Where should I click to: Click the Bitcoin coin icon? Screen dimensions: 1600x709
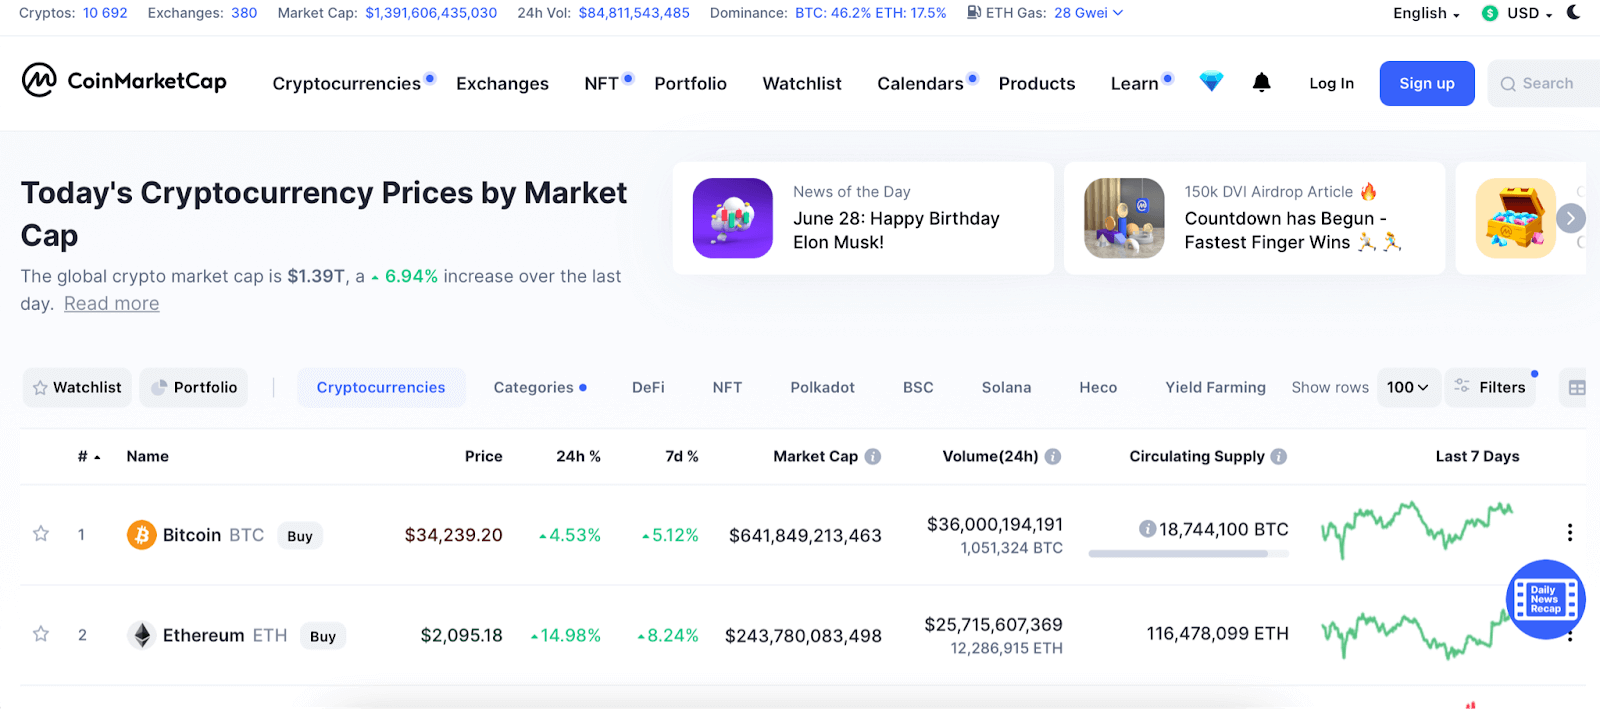142,535
